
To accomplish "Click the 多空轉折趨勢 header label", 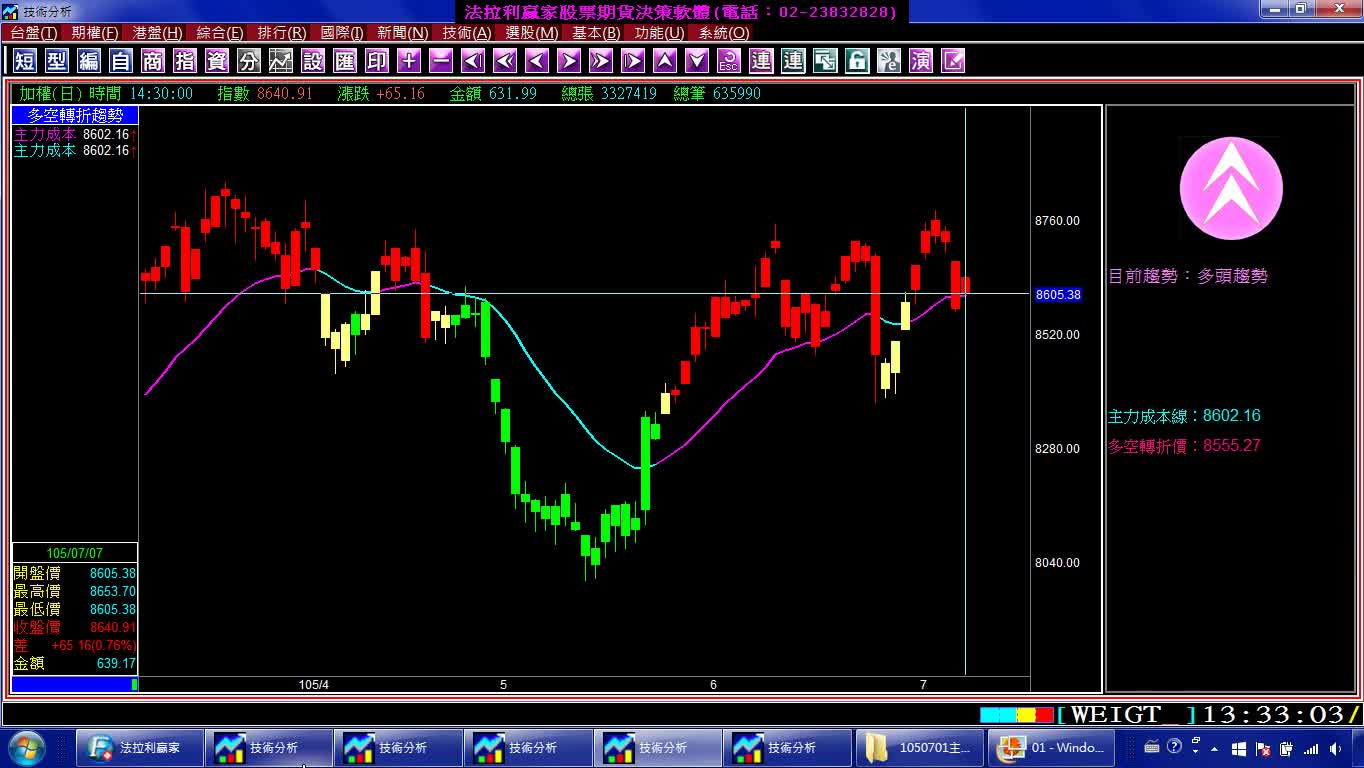I will (x=75, y=116).
